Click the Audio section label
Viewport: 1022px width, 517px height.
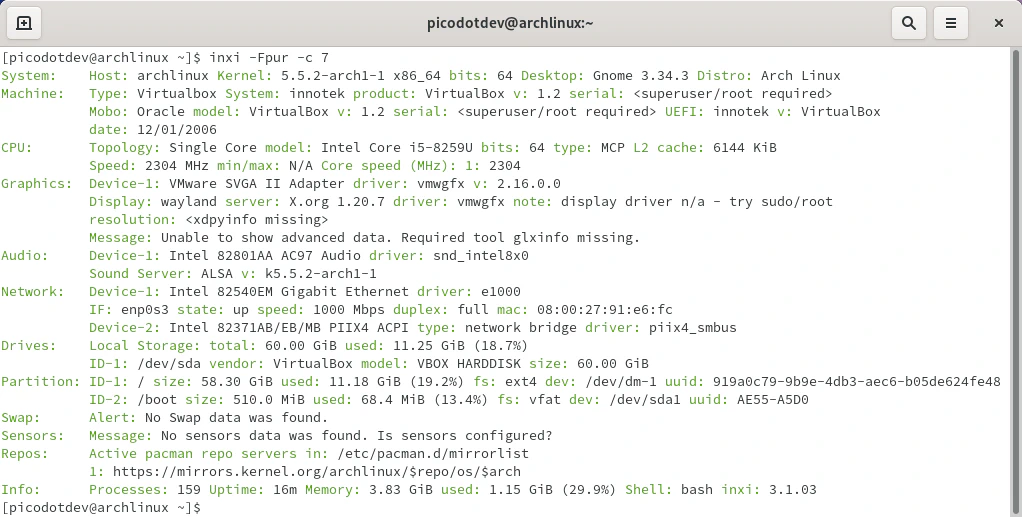pos(24,256)
